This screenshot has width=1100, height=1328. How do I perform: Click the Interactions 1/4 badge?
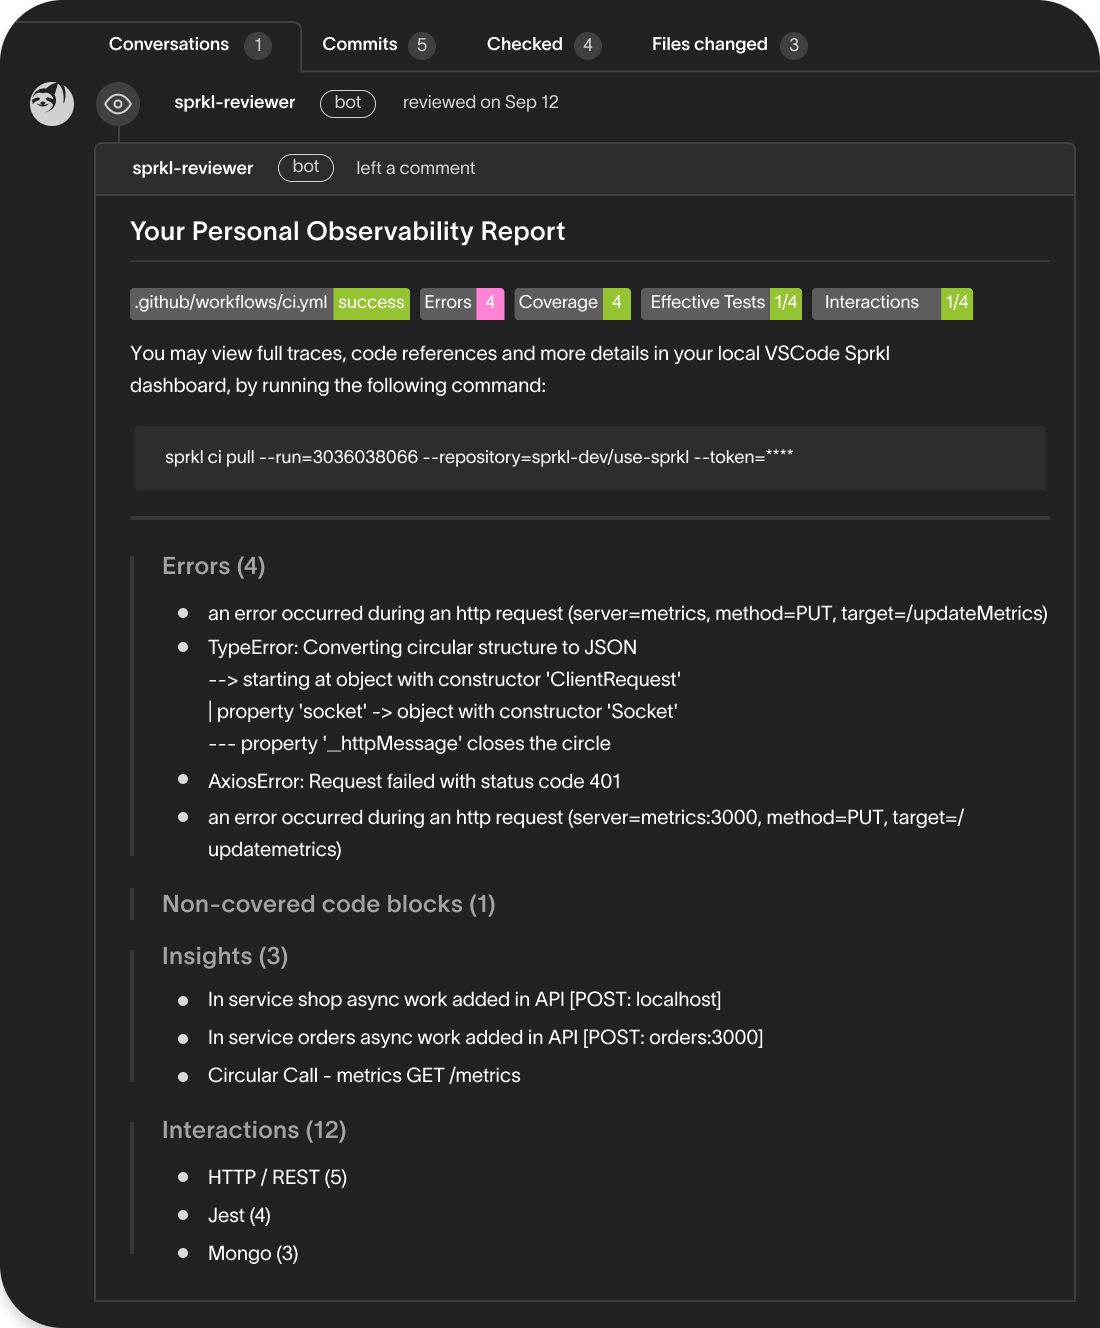[x=892, y=303]
